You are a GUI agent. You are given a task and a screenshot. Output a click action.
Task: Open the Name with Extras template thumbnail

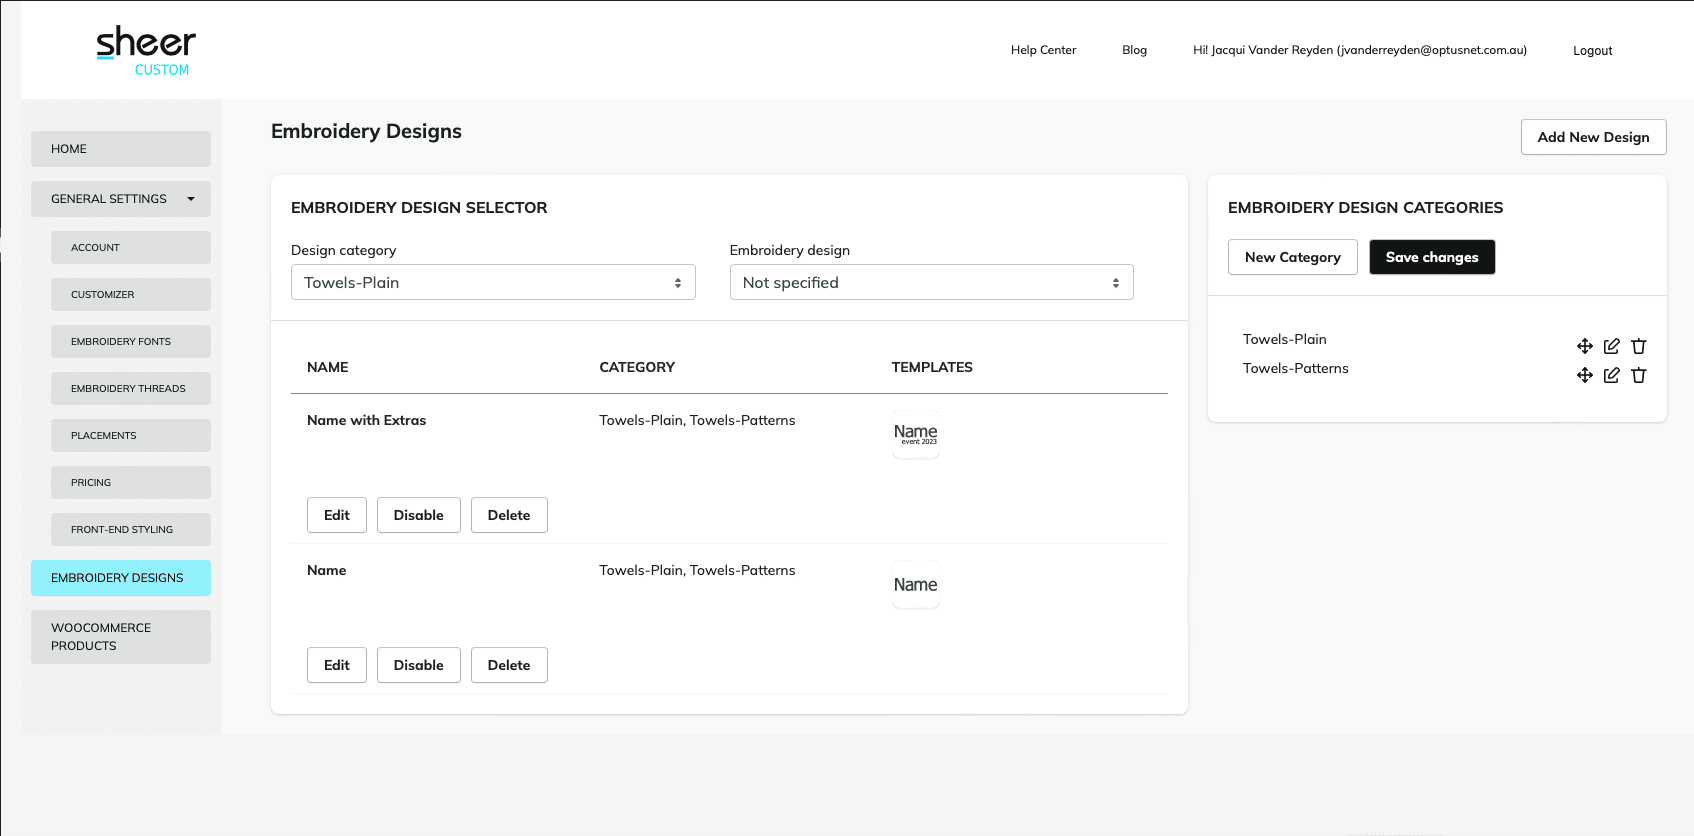click(915, 434)
